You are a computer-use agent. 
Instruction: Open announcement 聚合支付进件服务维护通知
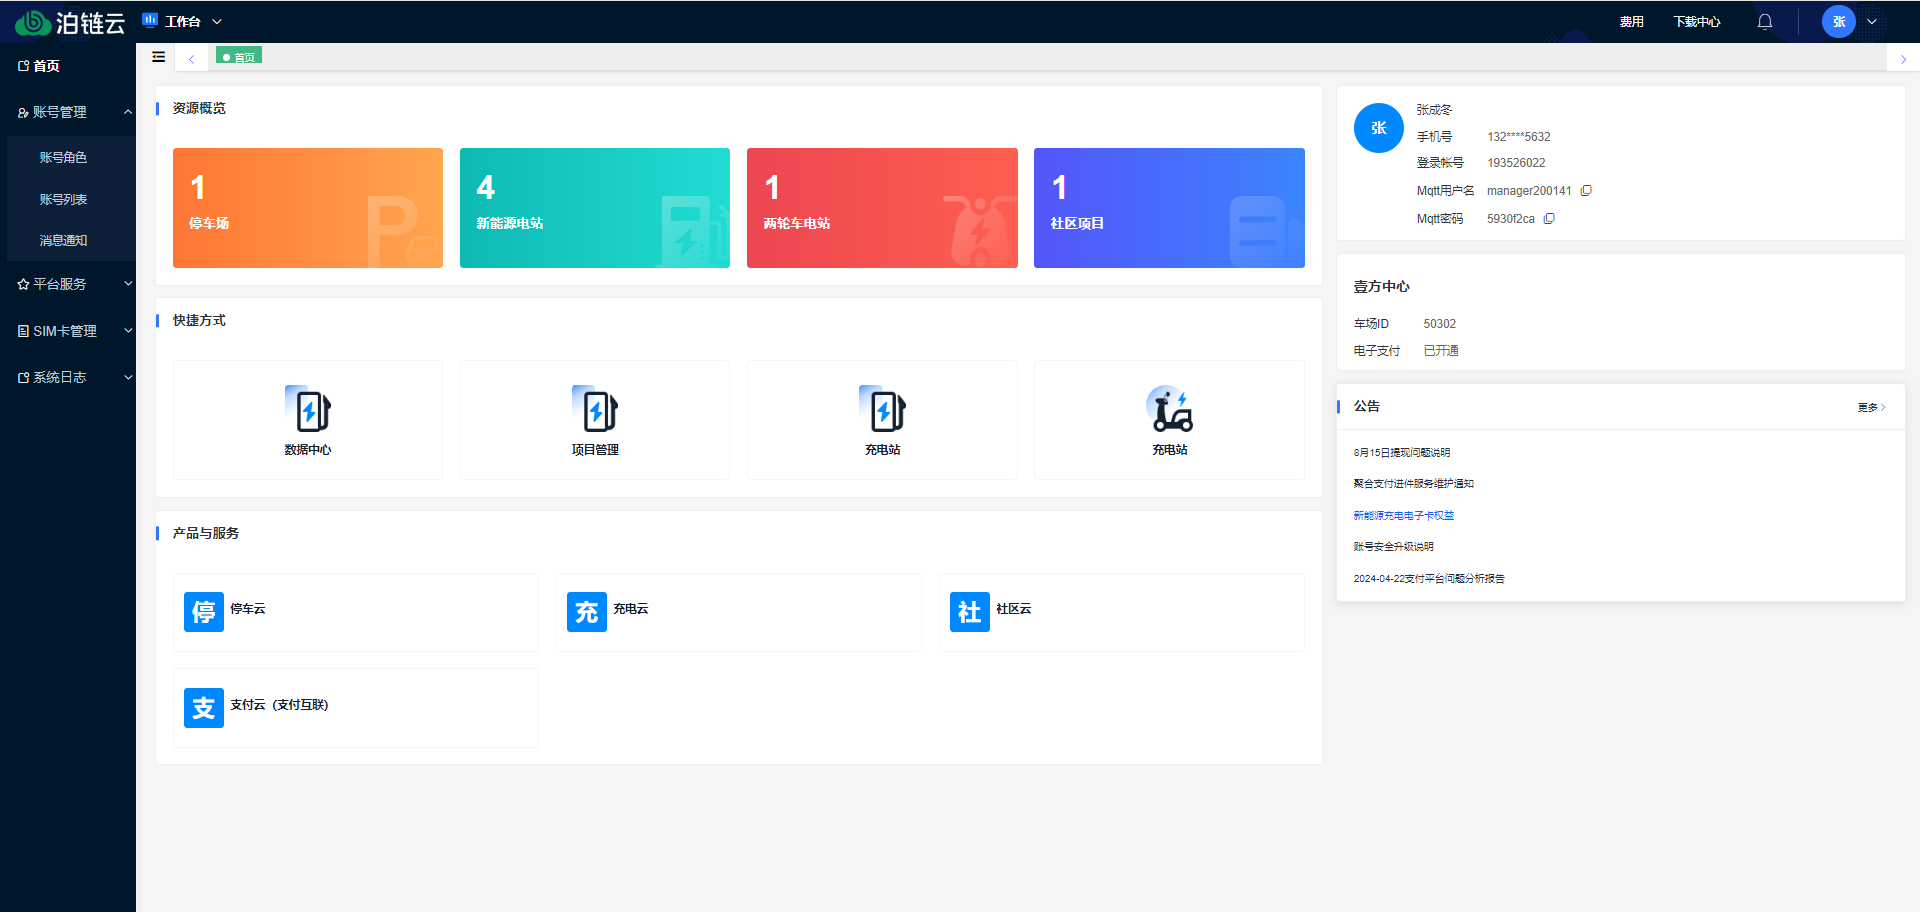1413,484
